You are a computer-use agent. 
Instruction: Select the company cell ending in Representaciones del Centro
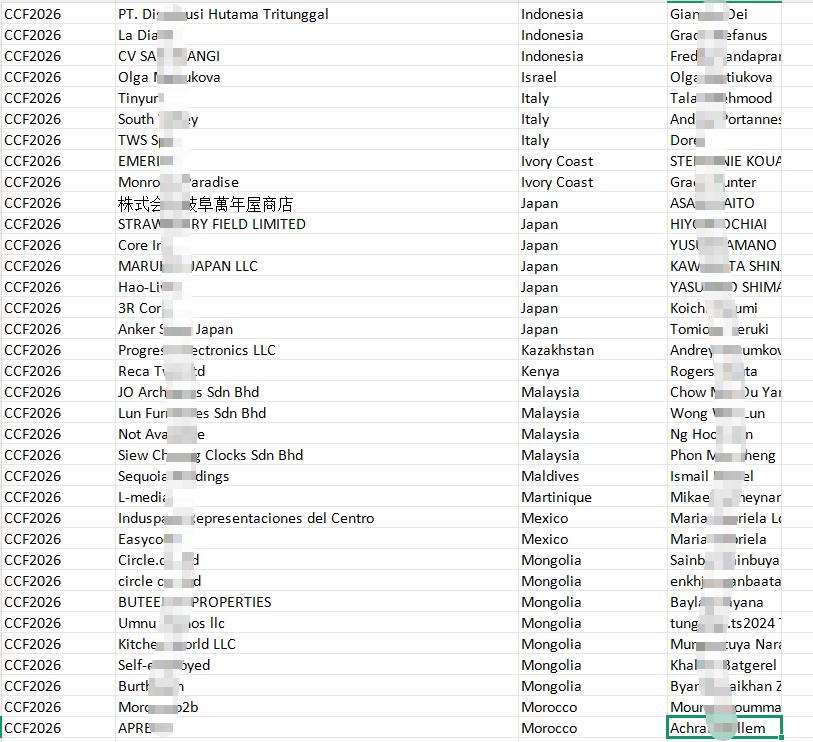[x=246, y=518]
